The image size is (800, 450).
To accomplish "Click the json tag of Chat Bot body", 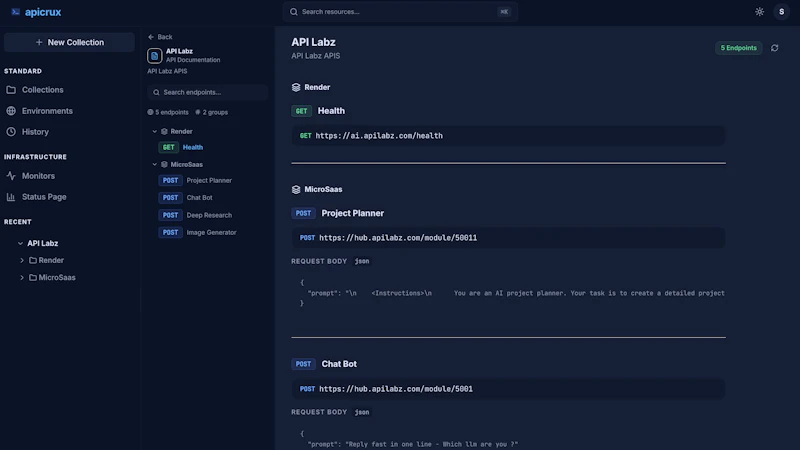I will tap(362, 412).
